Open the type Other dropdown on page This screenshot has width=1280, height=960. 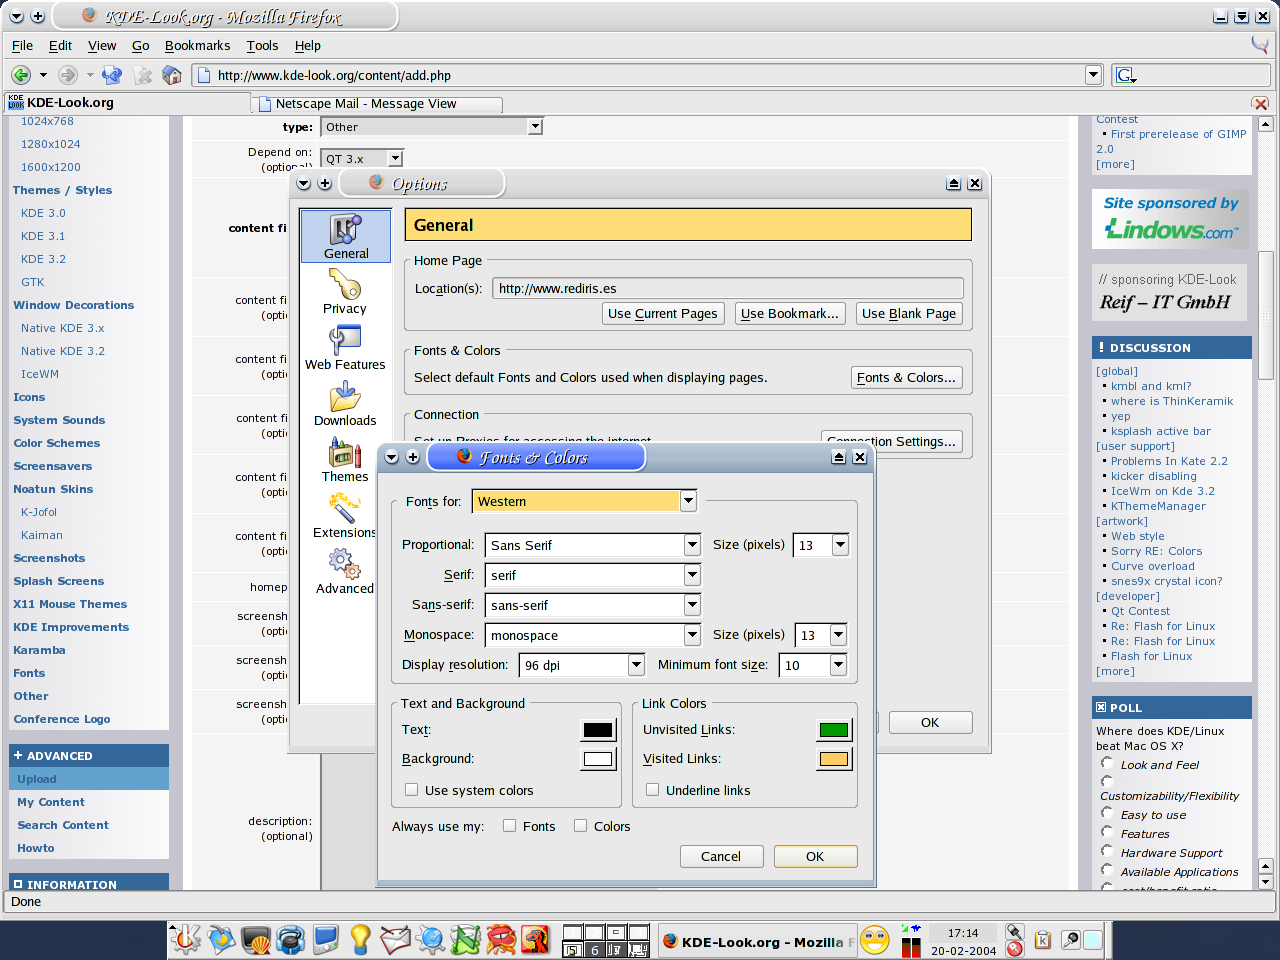click(432, 127)
